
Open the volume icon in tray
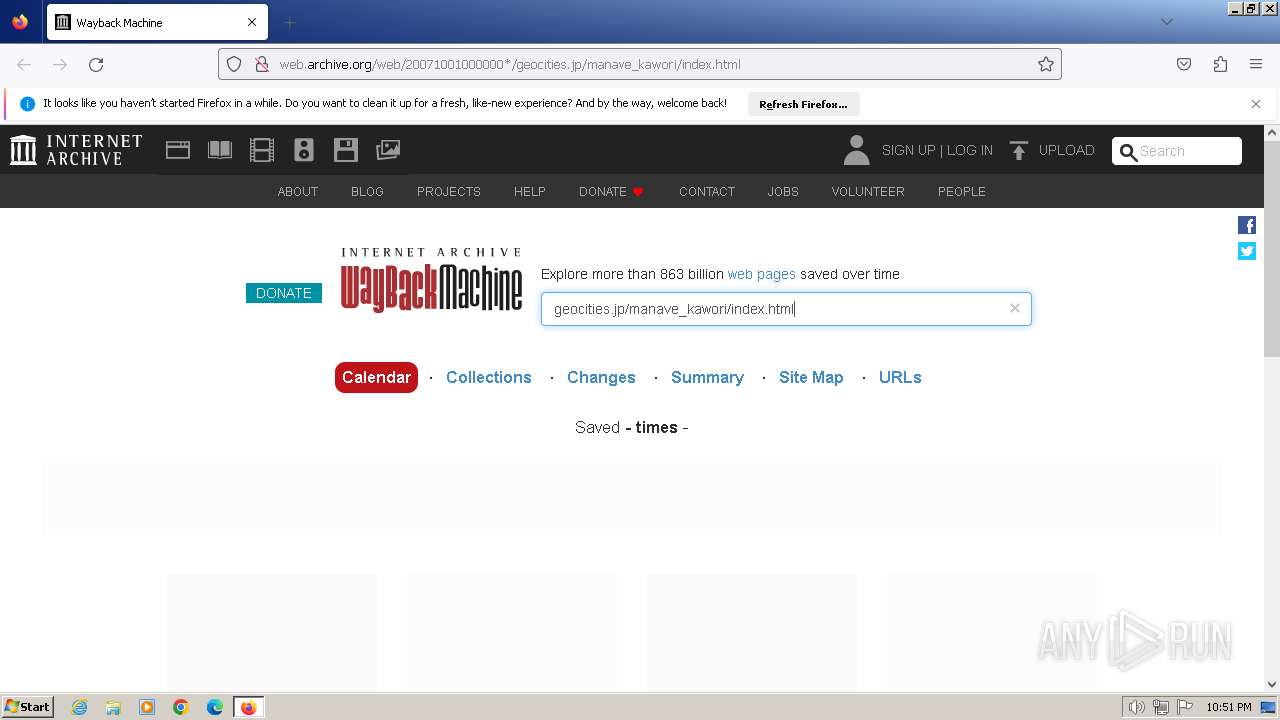[x=1137, y=707]
